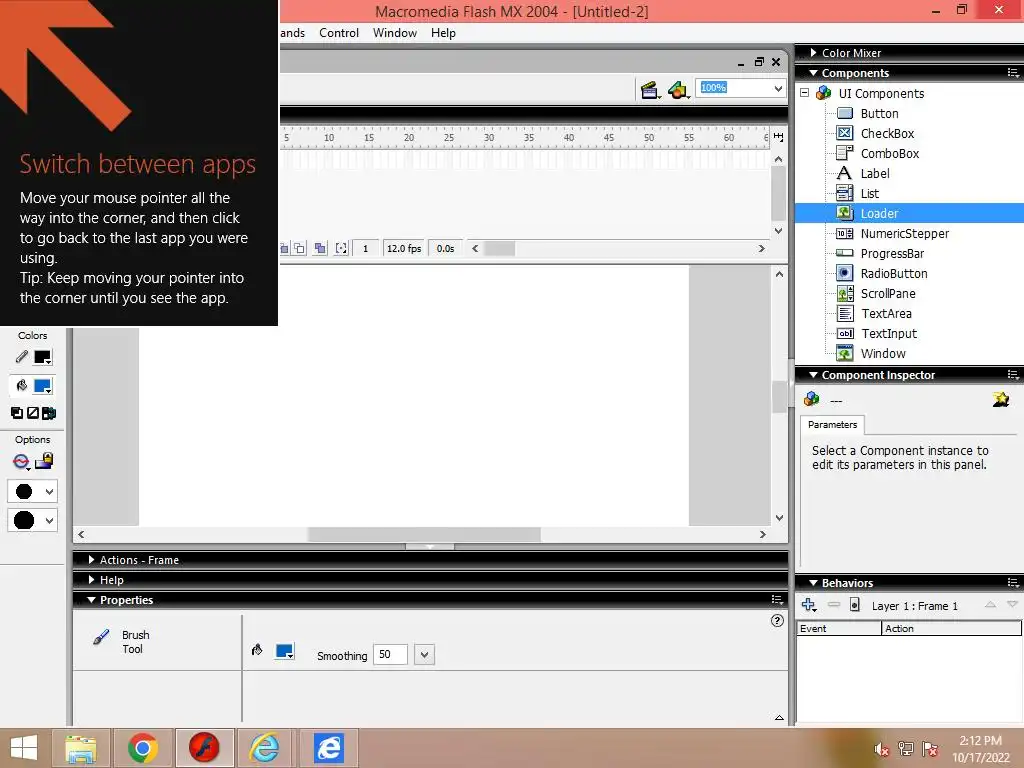Collapse the UI Components tree node
1024x768 pixels.
coord(805,93)
